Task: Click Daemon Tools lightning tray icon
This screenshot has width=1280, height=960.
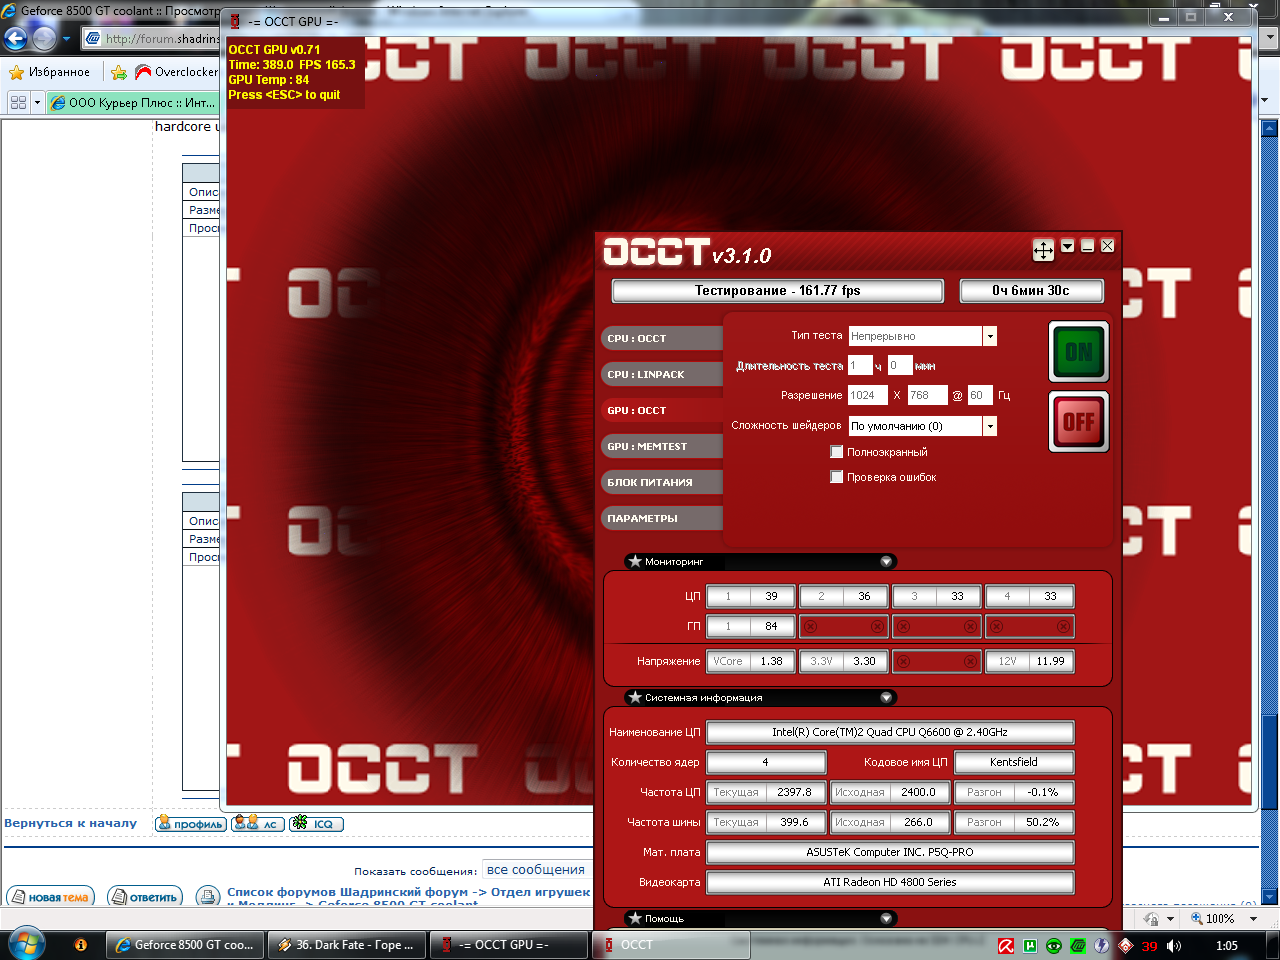Action: coord(1101,945)
